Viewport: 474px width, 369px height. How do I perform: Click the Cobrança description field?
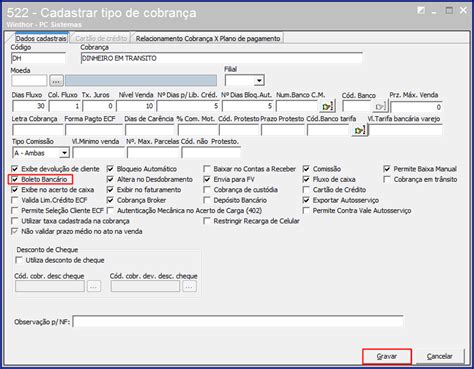[x=221, y=58]
